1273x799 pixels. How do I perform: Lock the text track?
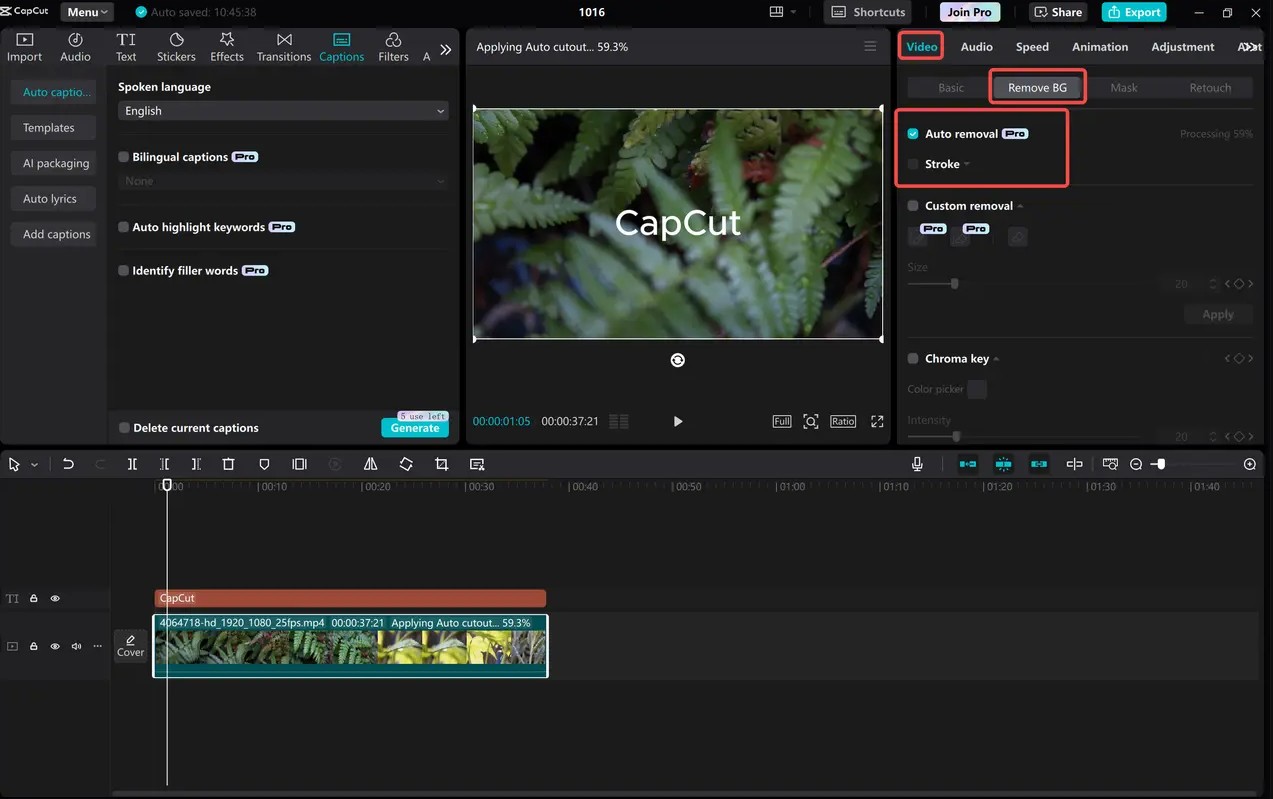click(33, 598)
